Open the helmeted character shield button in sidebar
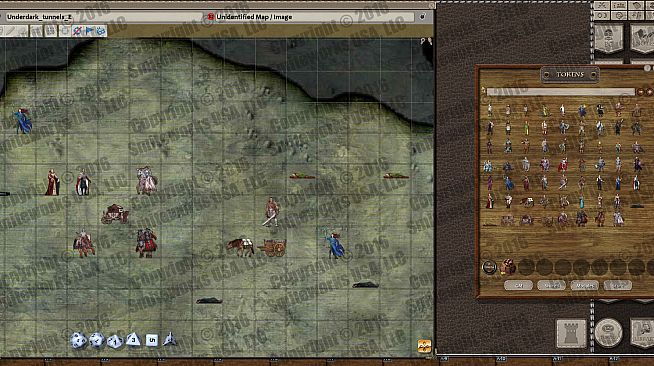Screen dimensions: 654x366 [609, 39]
